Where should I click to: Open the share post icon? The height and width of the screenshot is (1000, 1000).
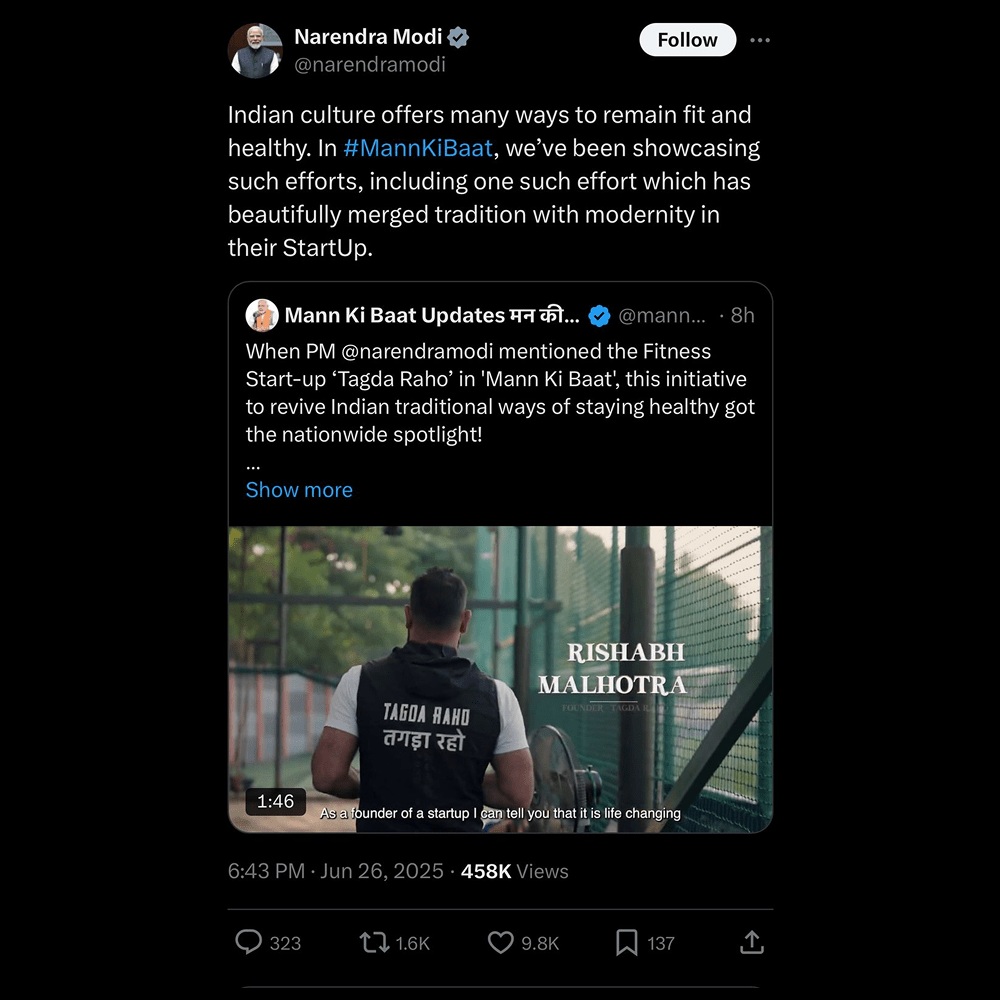pyautogui.click(x=752, y=942)
